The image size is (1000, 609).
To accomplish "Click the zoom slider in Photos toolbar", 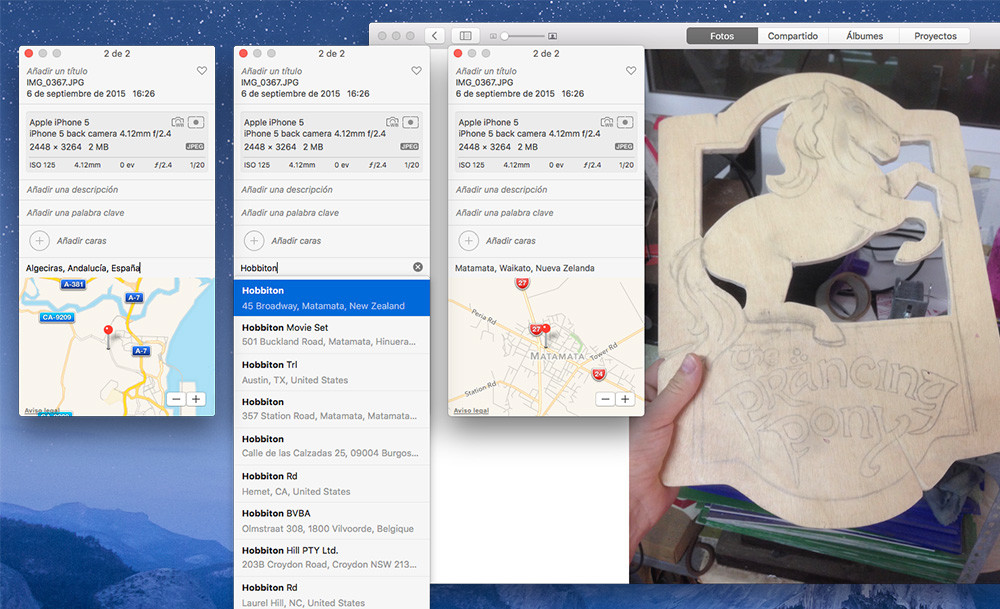I will coord(522,36).
